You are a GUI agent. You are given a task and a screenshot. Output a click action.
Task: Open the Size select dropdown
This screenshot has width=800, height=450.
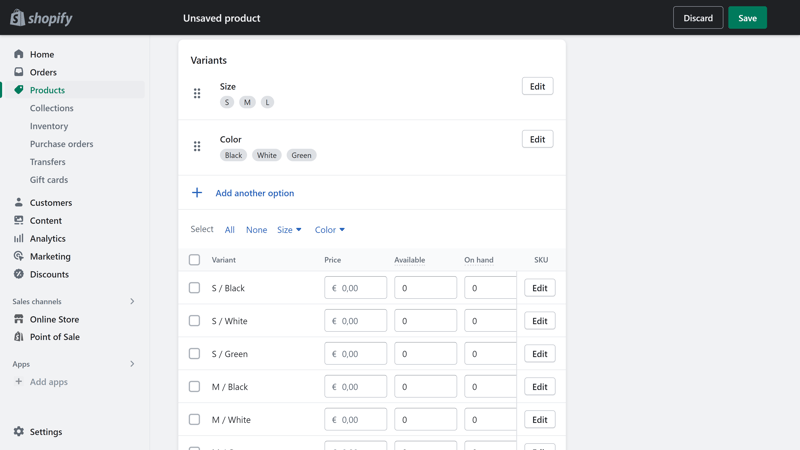(x=289, y=230)
